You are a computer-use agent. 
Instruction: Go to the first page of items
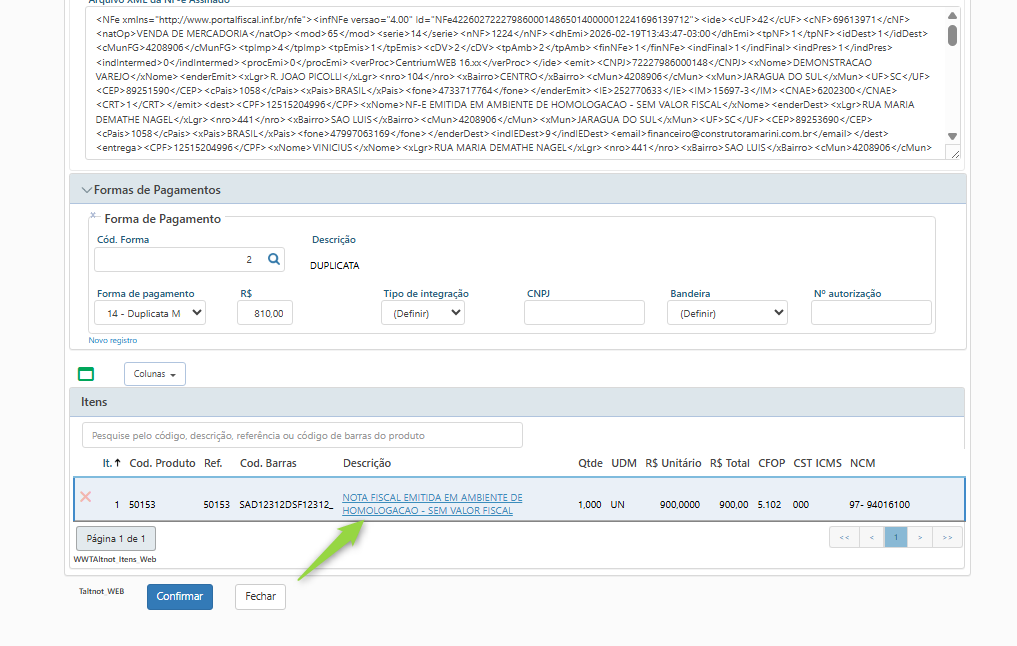(x=845, y=537)
